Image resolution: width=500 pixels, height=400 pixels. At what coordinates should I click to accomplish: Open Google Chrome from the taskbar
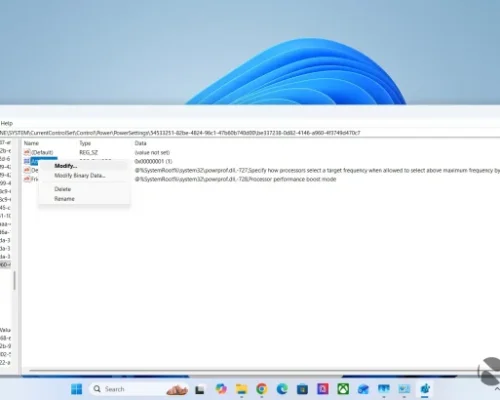click(x=262, y=389)
